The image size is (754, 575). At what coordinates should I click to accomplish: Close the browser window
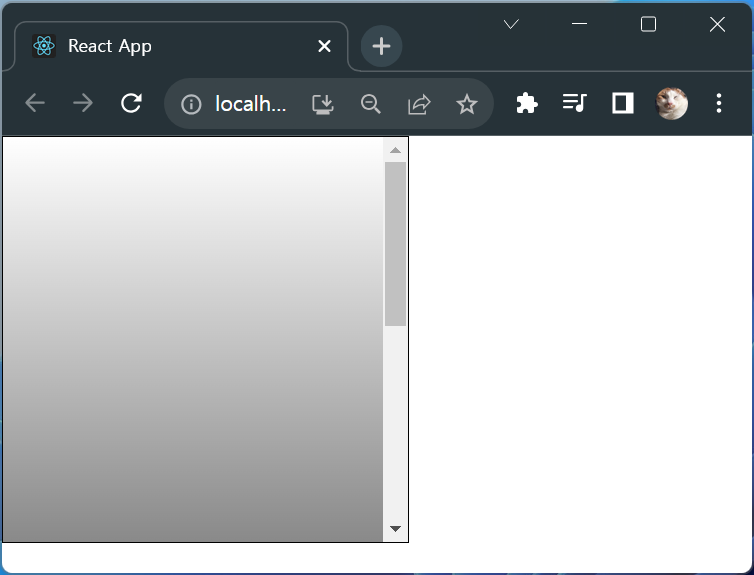pyautogui.click(x=717, y=24)
